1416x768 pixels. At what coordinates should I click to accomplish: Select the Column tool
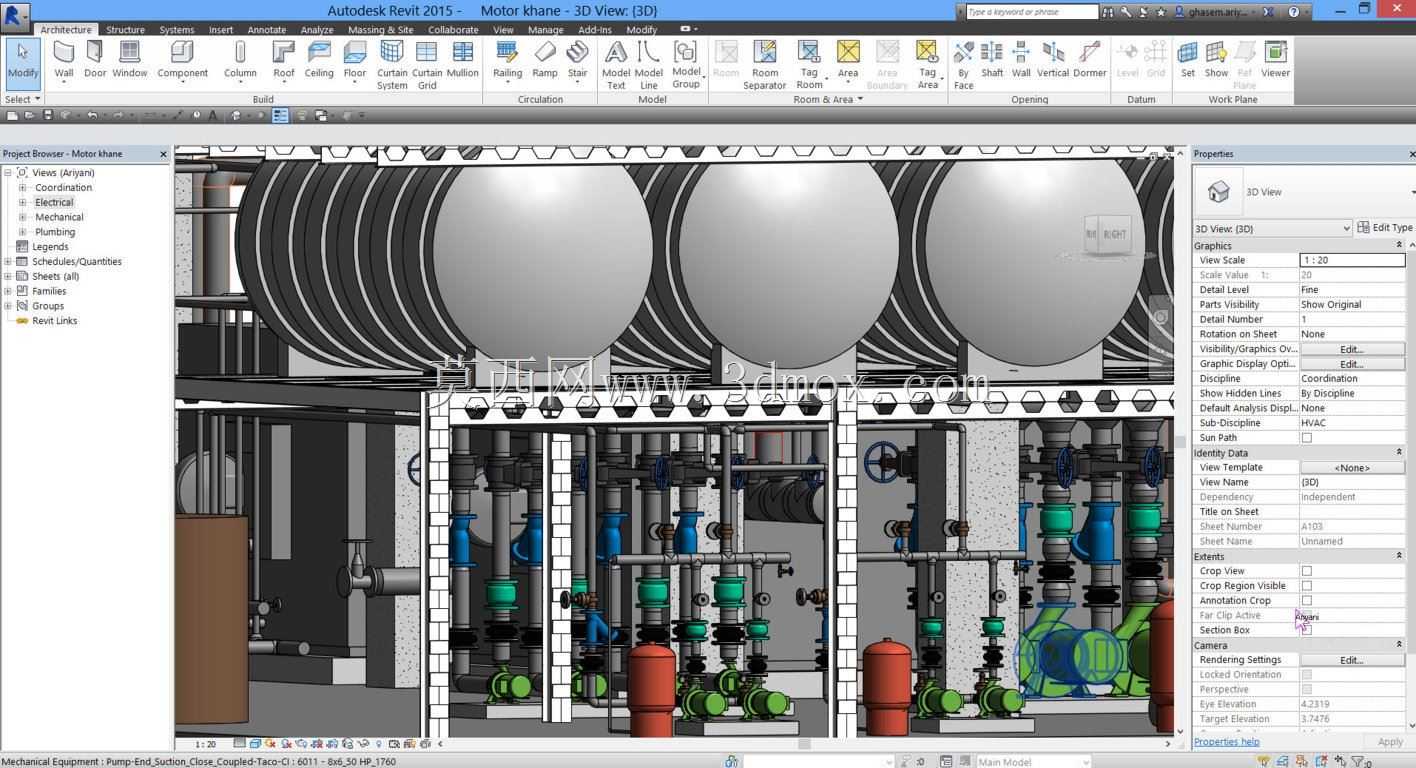click(240, 60)
